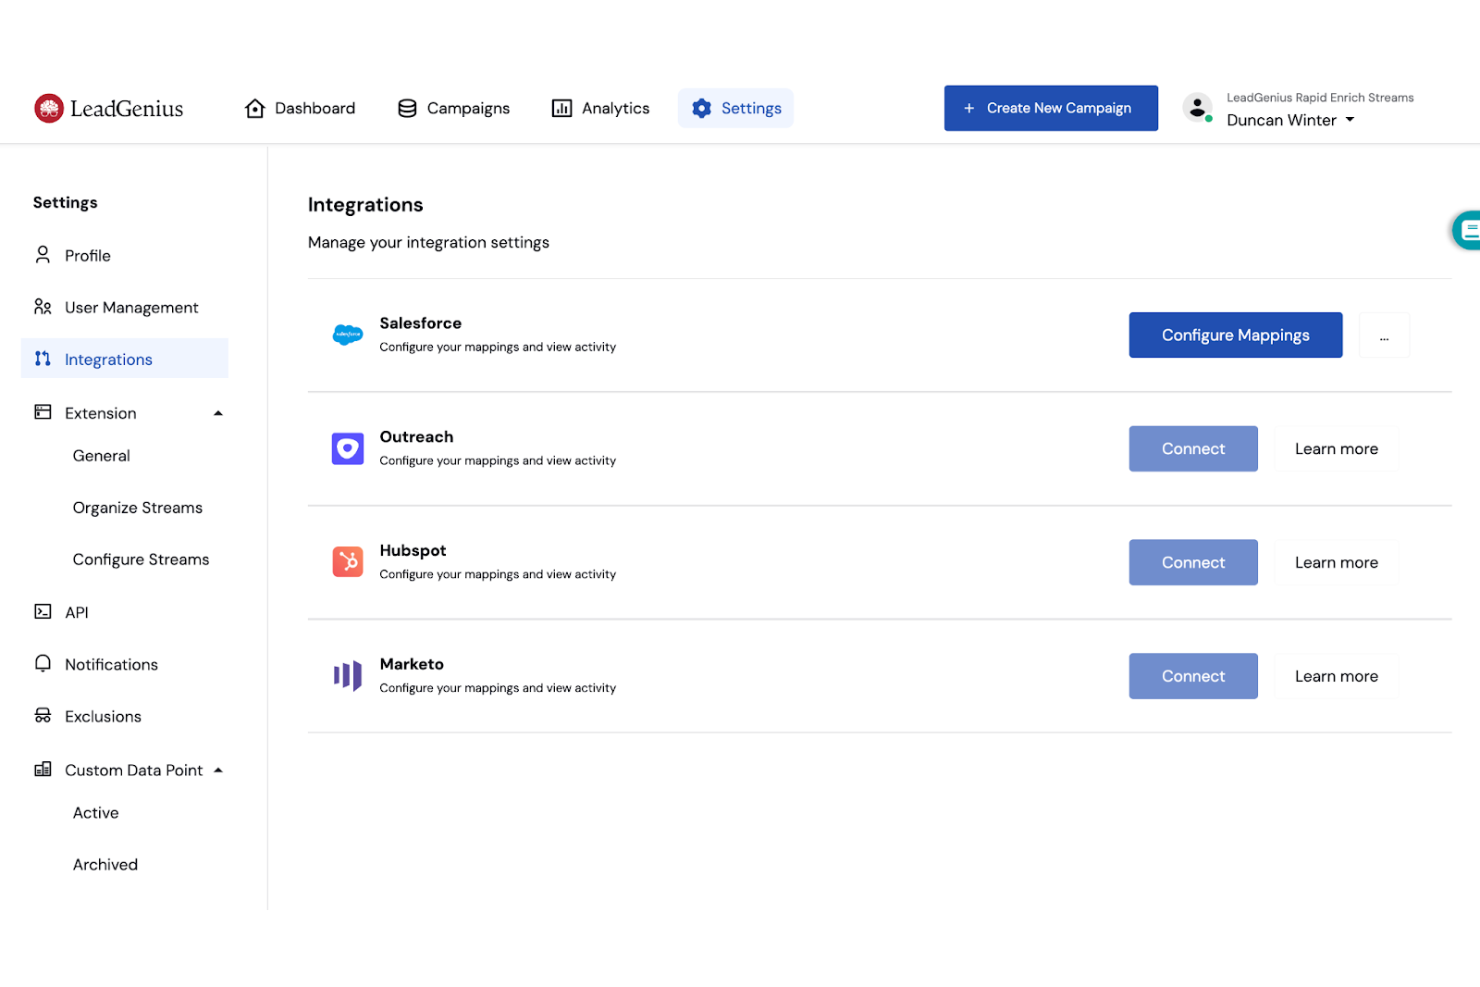The image size is (1480, 987).
Task: Click Create New Campaign
Action: [x=1050, y=108]
